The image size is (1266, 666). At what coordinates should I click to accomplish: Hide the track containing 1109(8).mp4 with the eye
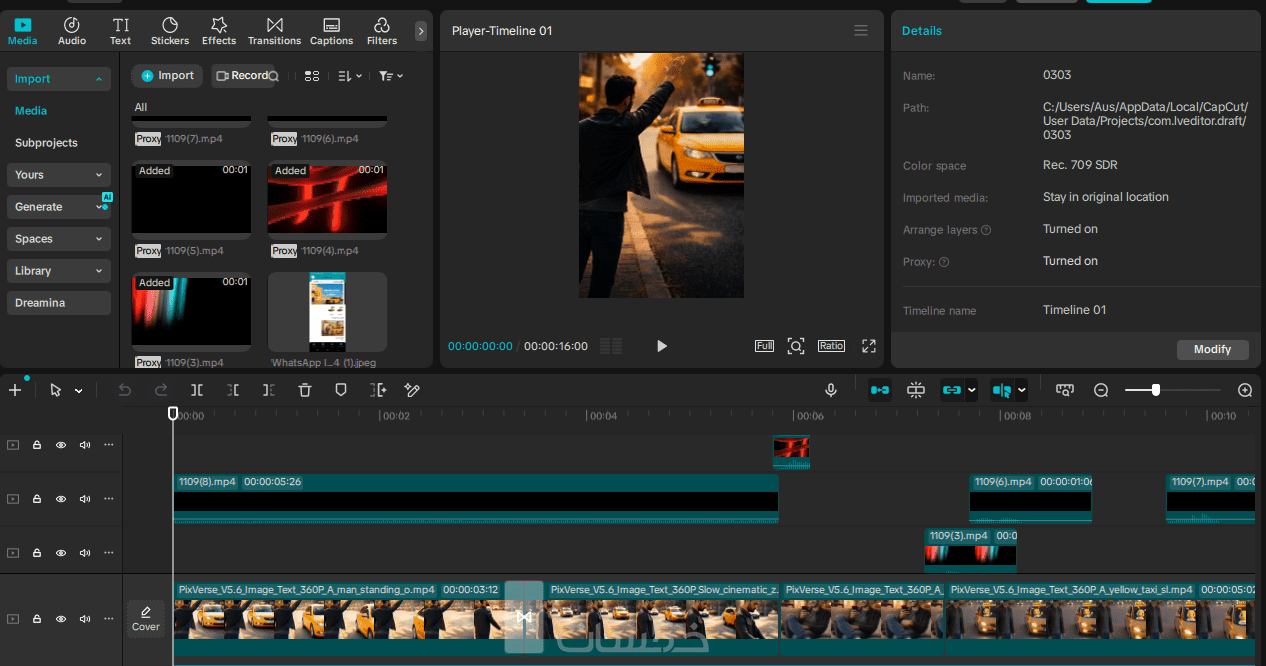[61, 499]
